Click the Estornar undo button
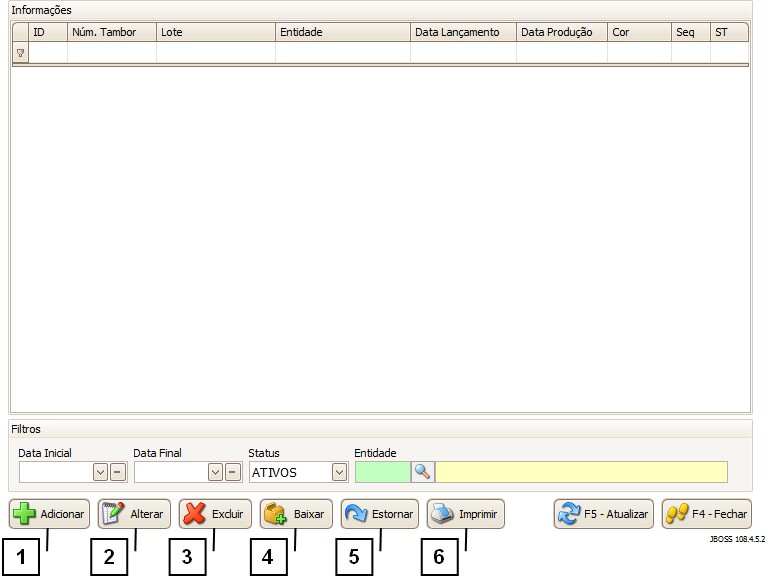Image resolution: width=768 pixels, height=580 pixels. click(x=379, y=514)
